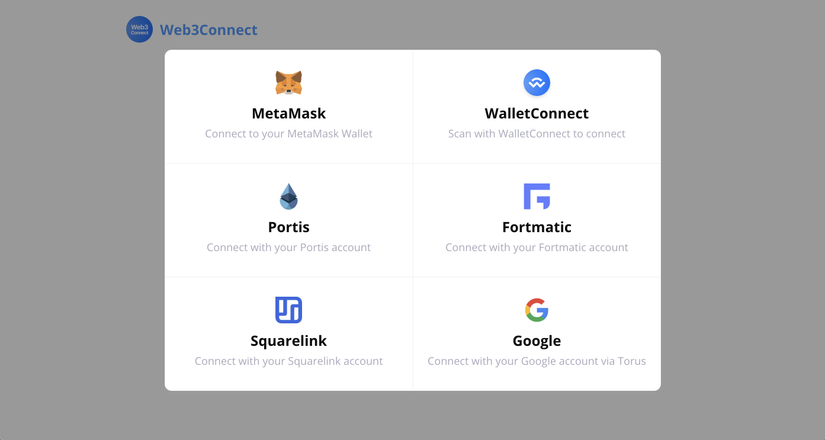Select the Portis heading
Viewport: 825px width, 440px height.
(289, 227)
